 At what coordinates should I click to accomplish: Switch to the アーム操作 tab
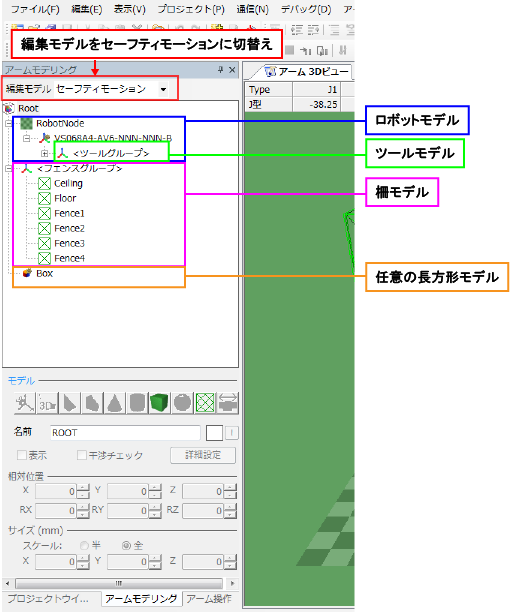209,599
